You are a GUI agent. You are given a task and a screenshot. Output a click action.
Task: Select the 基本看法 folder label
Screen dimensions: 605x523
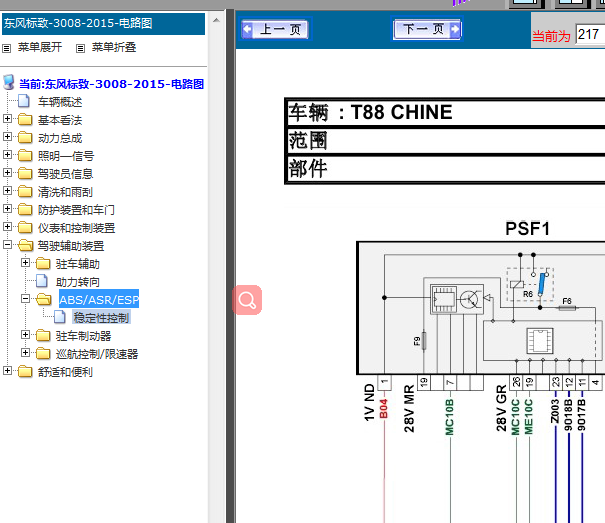pos(60,120)
